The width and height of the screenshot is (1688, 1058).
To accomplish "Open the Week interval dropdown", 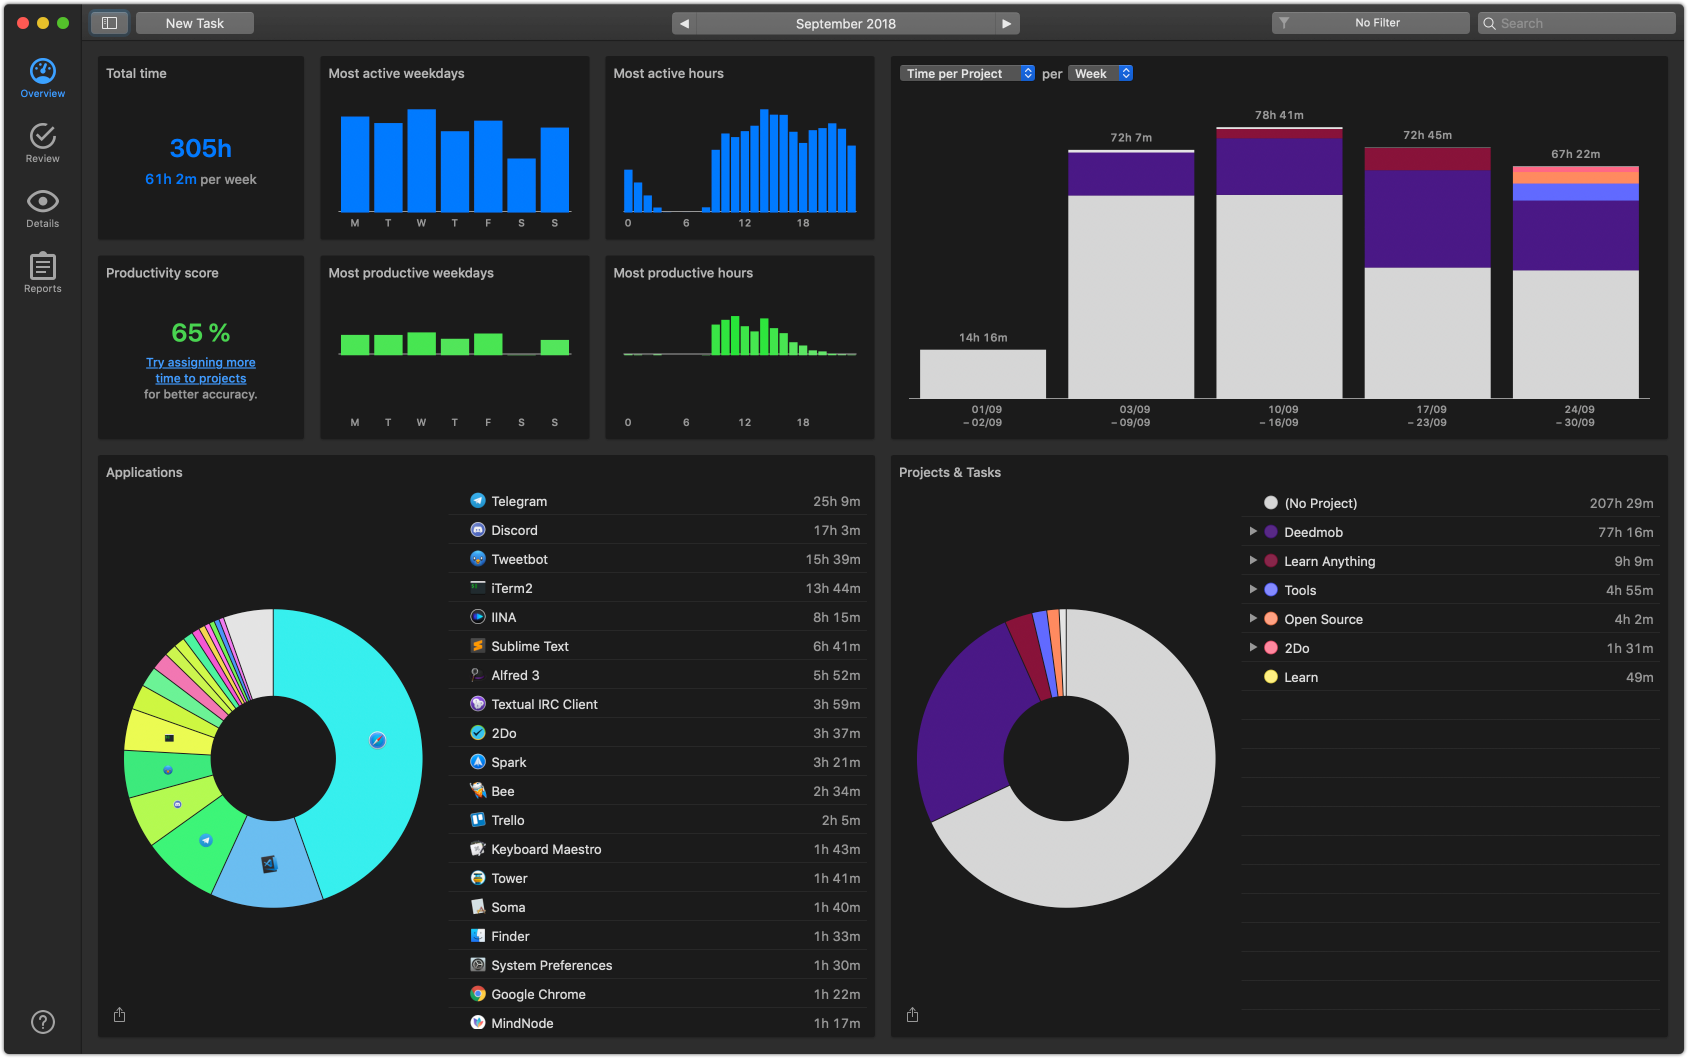I will coord(1100,73).
